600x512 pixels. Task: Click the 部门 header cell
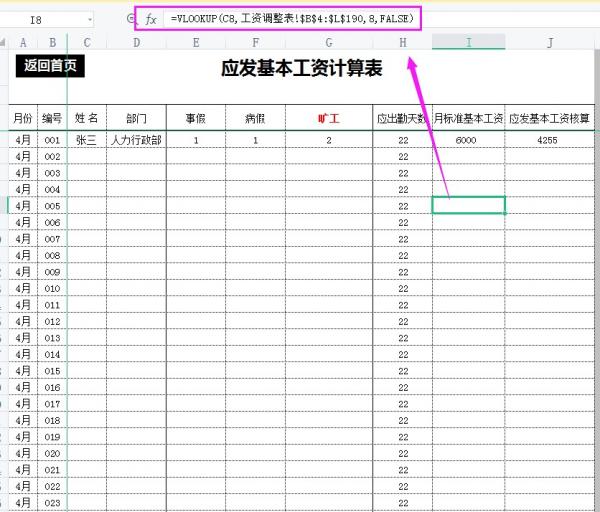click(x=136, y=118)
